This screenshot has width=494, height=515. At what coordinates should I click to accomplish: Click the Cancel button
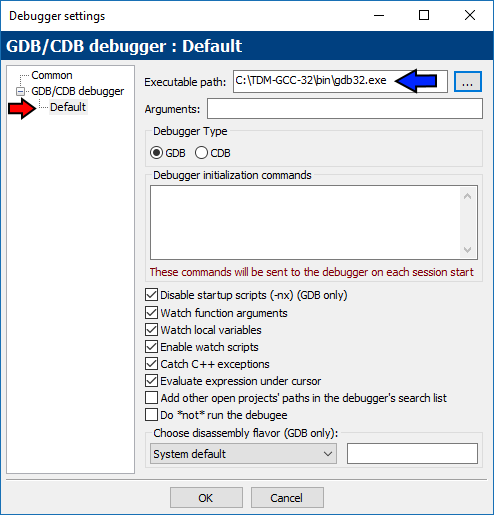coord(287,498)
